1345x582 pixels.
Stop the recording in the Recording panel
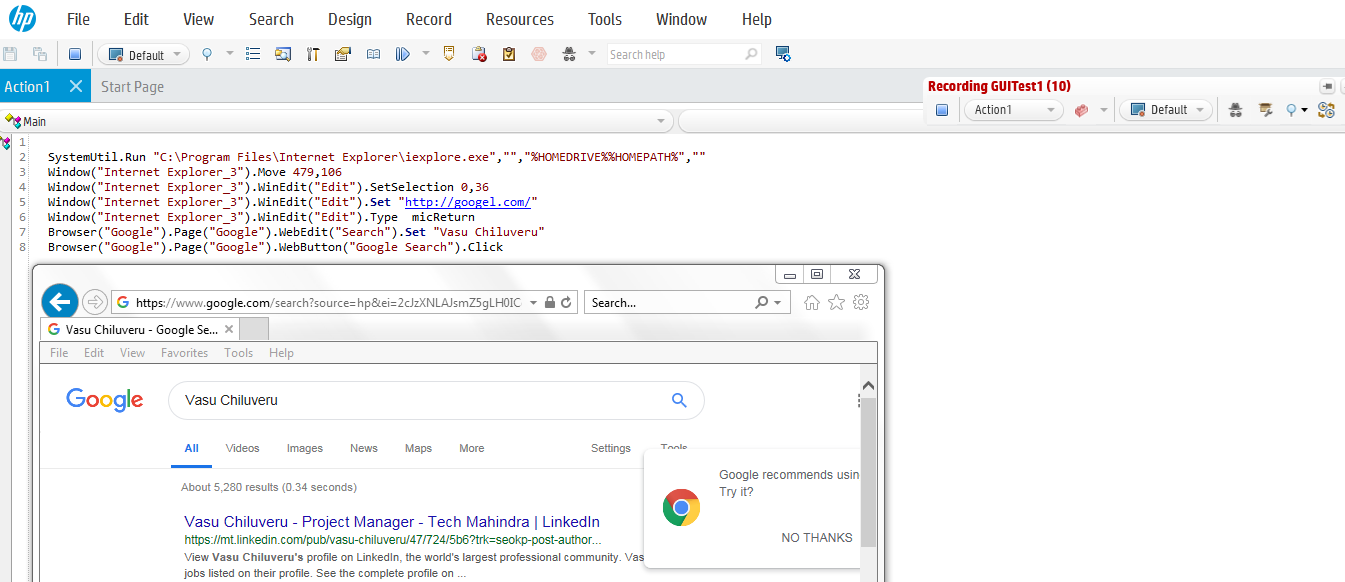(941, 110)
